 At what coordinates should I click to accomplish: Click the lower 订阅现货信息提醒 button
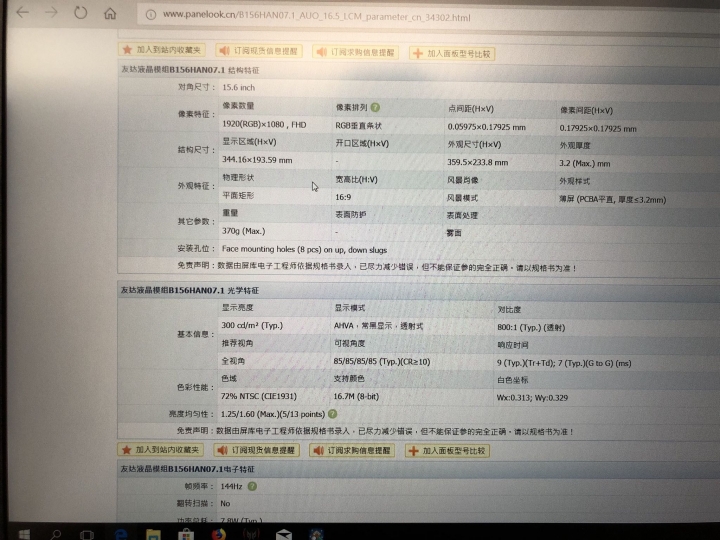coord(256,450)
